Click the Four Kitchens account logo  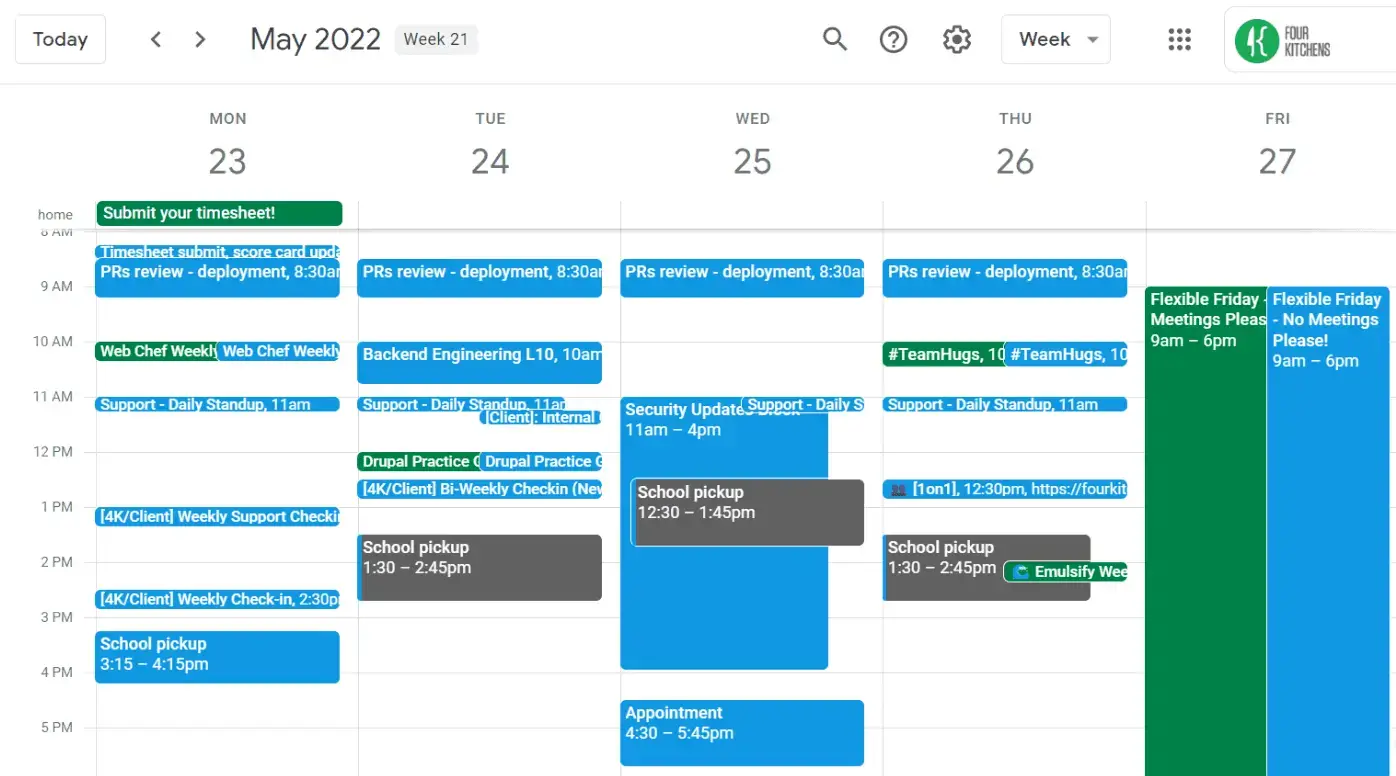[1284, 41]
